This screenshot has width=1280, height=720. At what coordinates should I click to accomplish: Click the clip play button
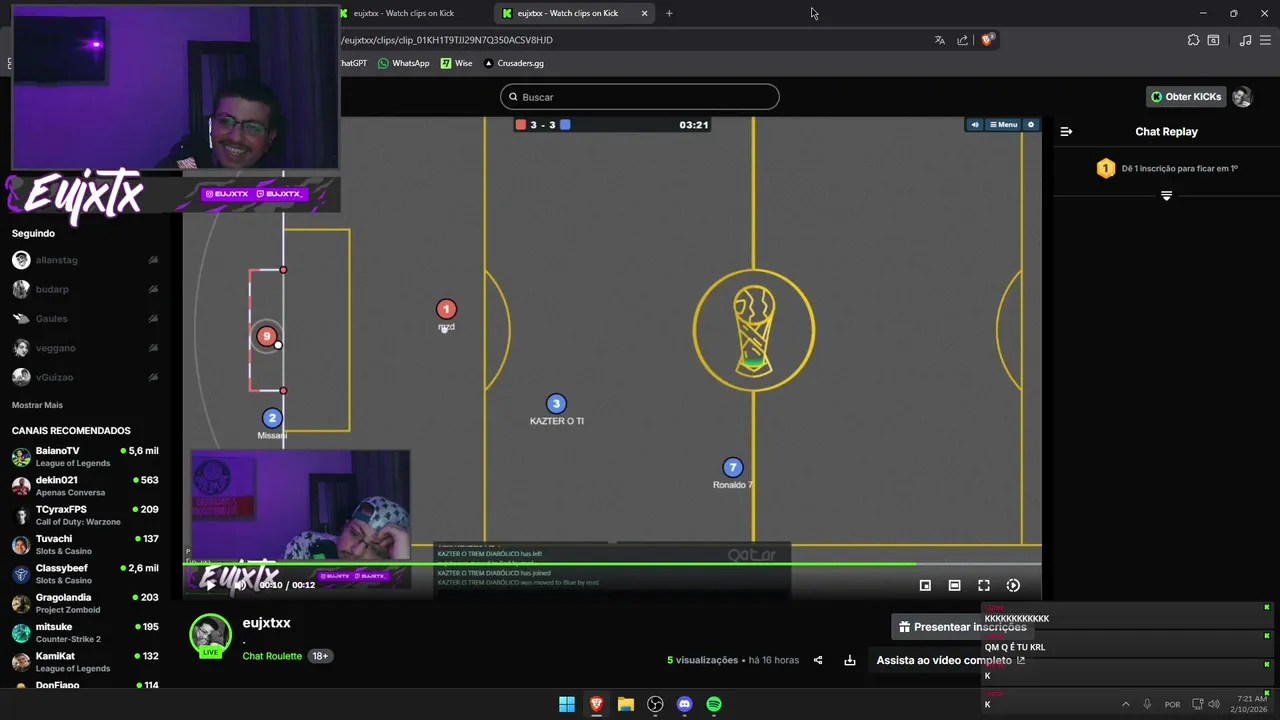click(x=210, y=585)
